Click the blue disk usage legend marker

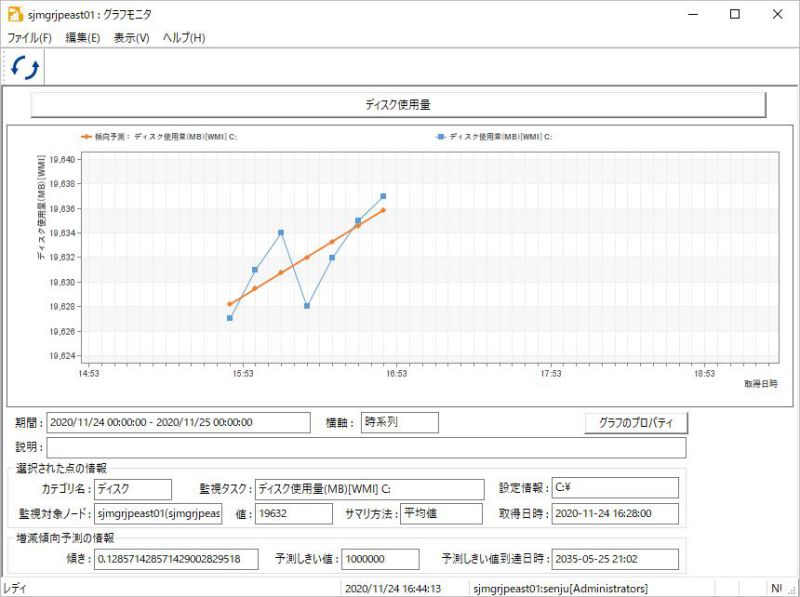pyautogui.click(x=441, y=137)
